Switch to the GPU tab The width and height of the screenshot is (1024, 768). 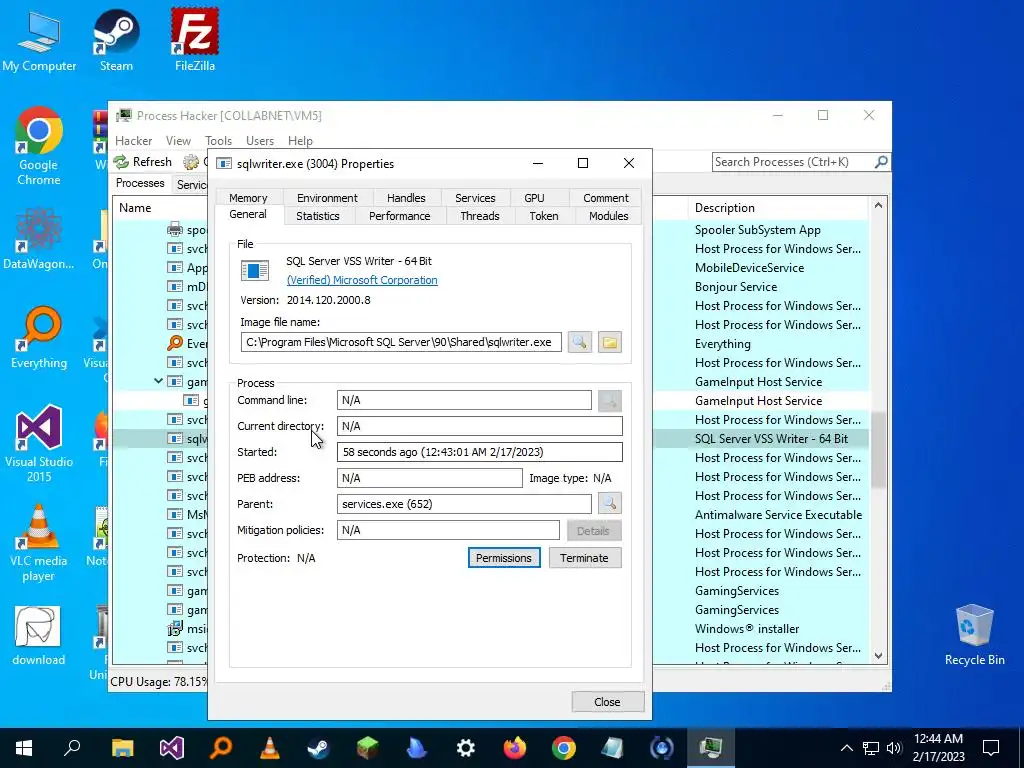click(534, 198)
